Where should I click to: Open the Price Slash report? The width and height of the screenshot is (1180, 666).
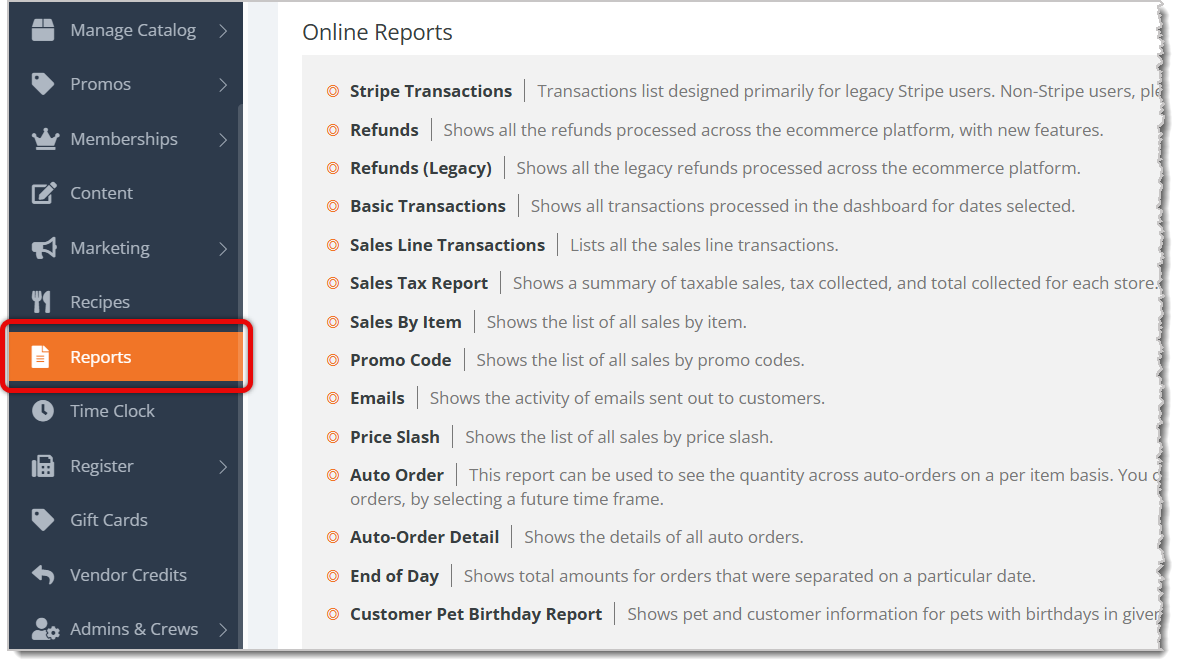click(394, 437)
